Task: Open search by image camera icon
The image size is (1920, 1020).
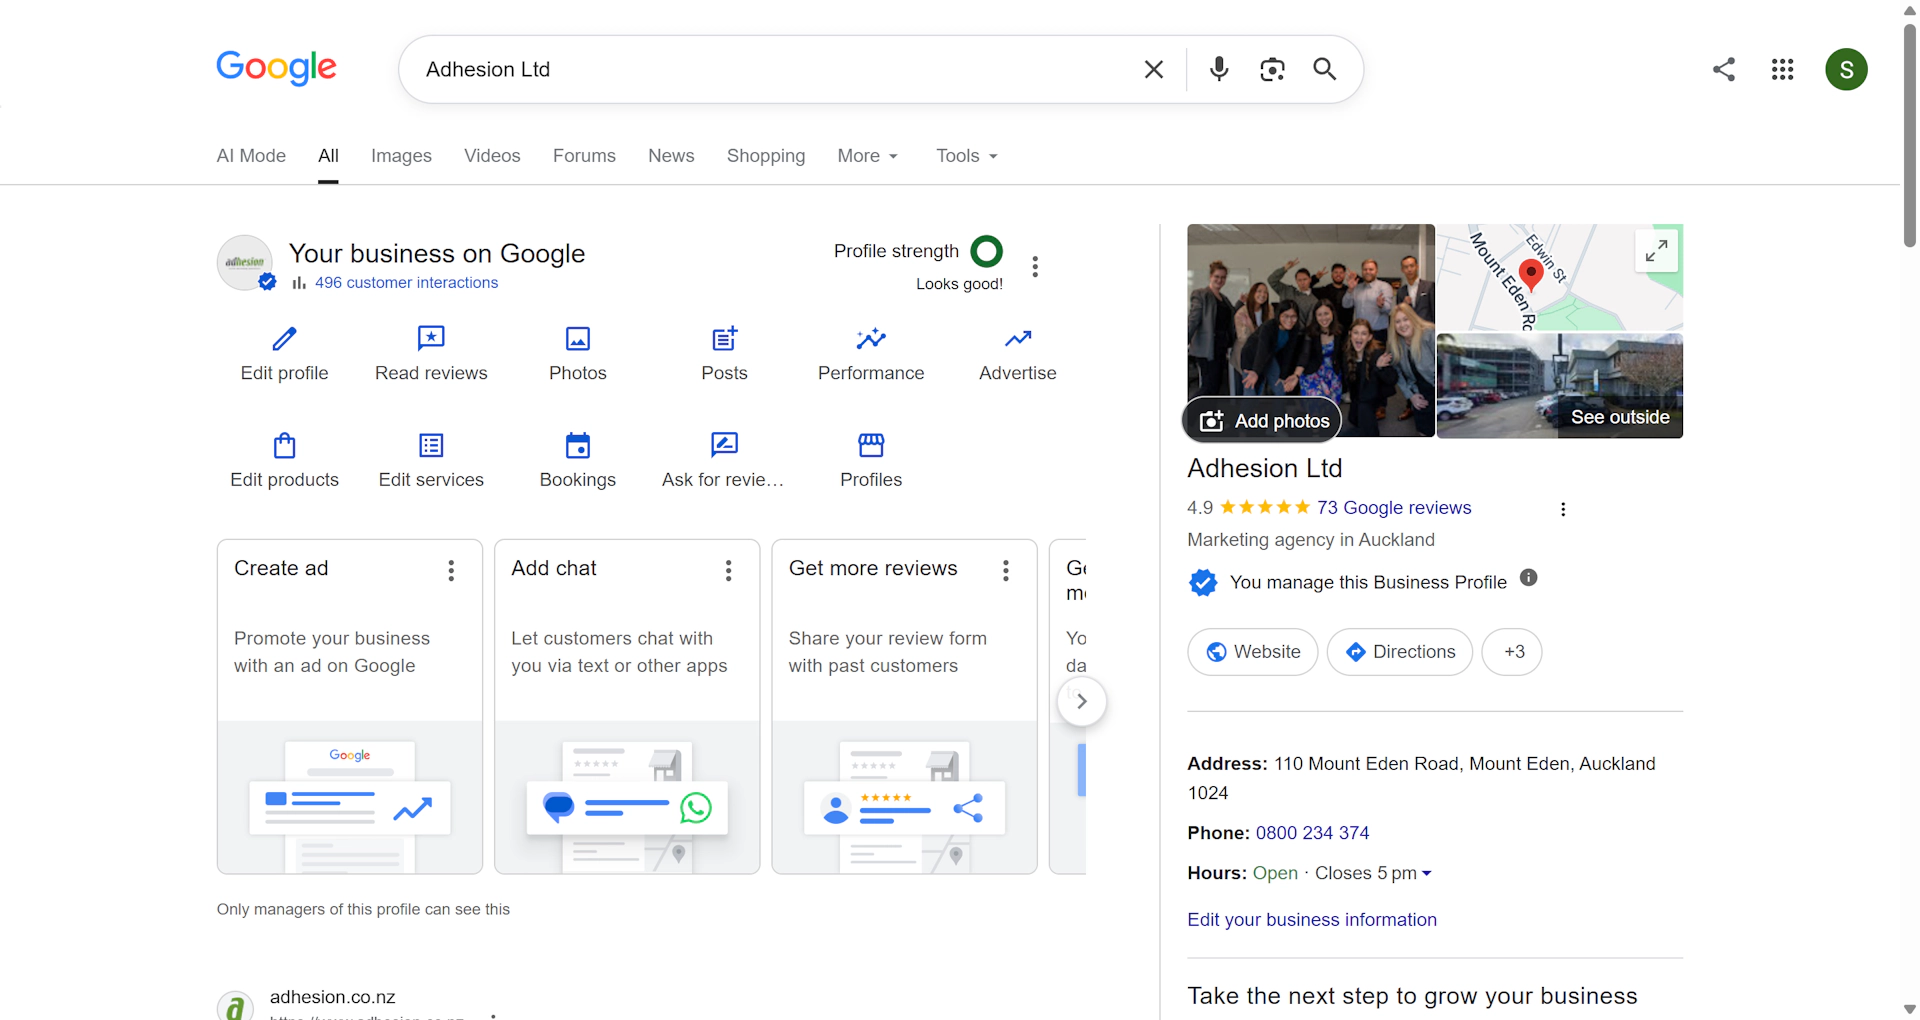Action: tap(1272, 69)
